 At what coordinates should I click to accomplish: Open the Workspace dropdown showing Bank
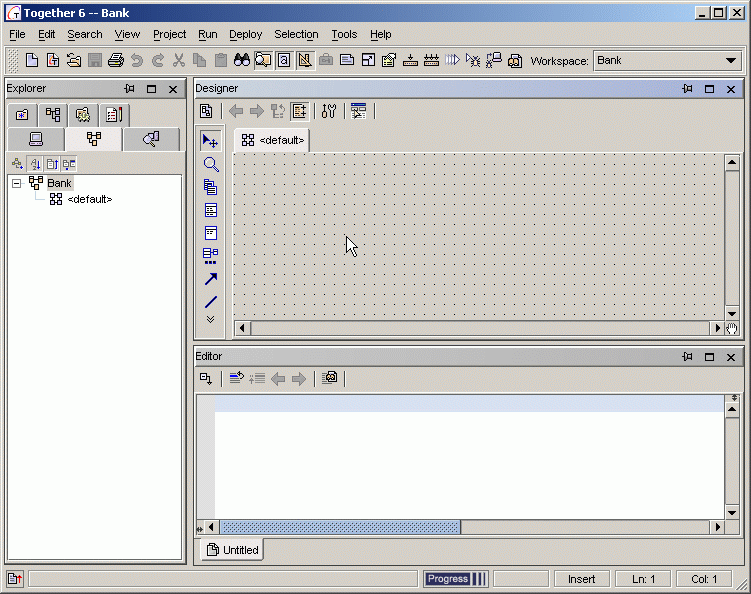(x=667, y=61)
